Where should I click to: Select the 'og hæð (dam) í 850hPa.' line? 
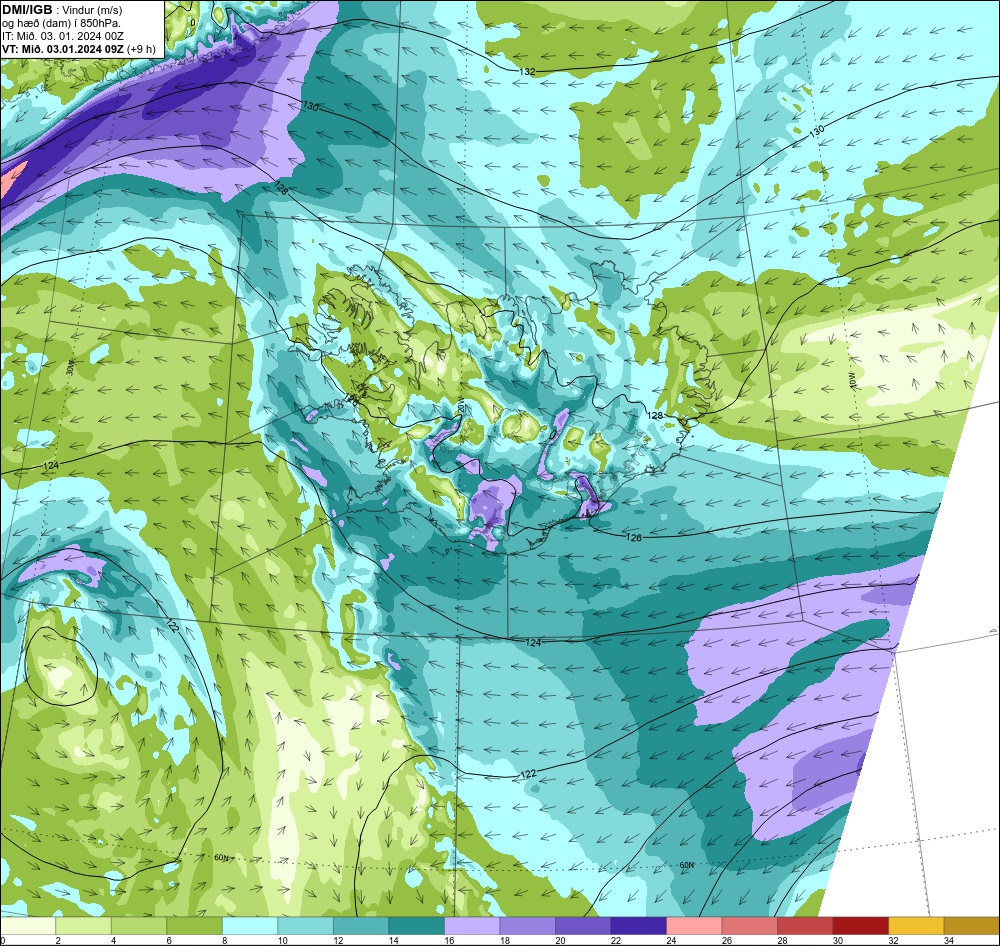(61, 24)
